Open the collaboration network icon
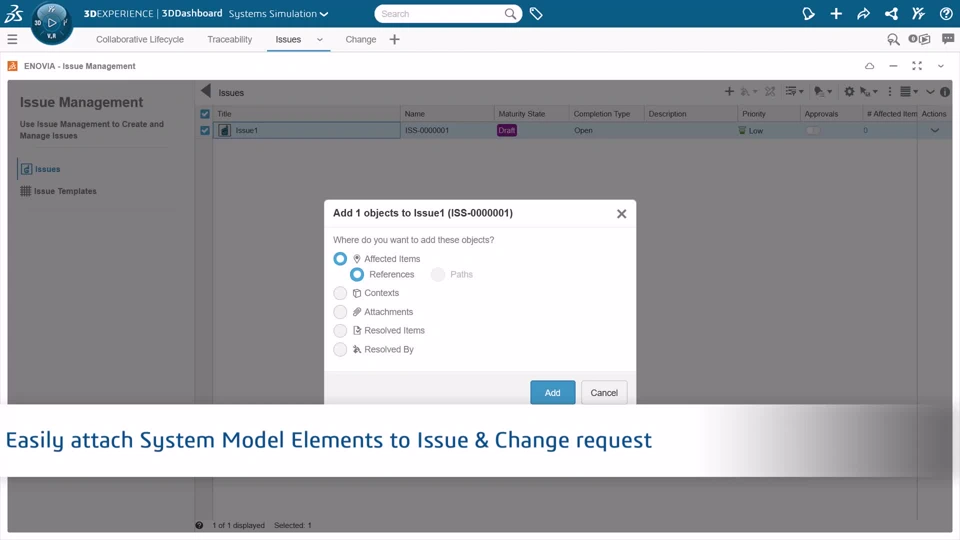The height and width of the screenshot is (540, 960). click(x=891, y=13)
